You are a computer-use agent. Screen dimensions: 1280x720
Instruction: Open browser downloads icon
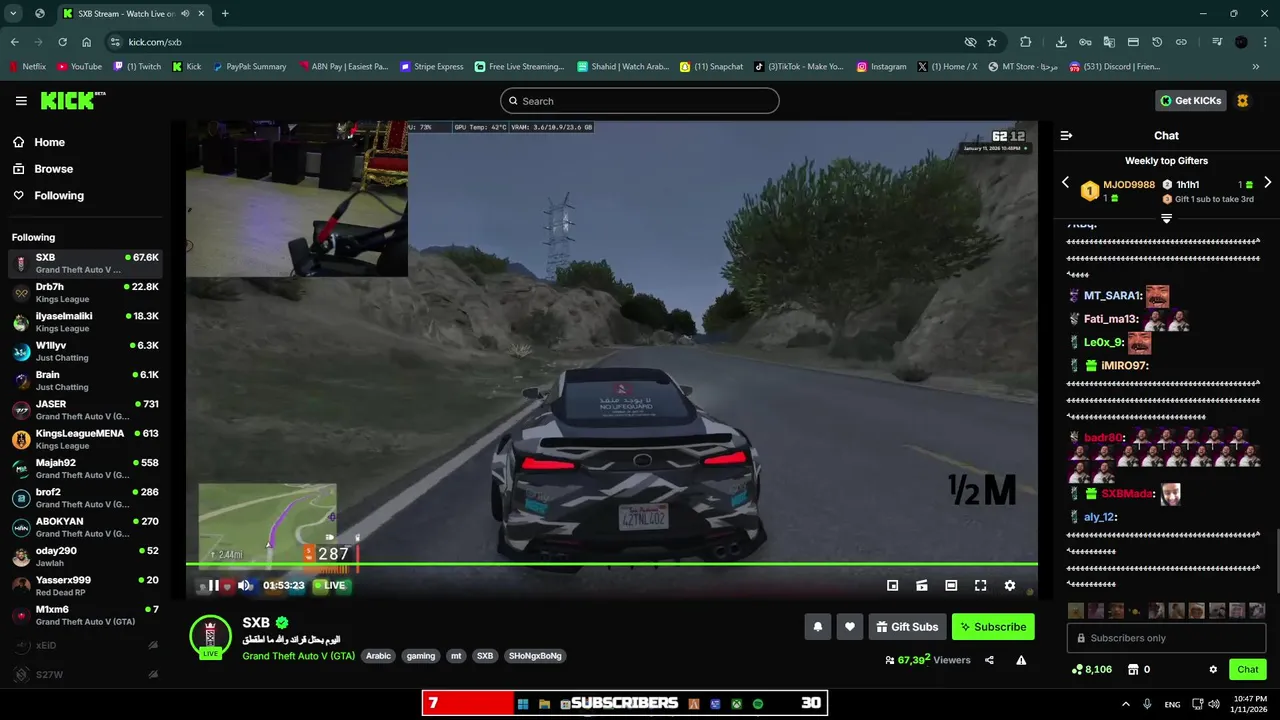pos(1061,42)
